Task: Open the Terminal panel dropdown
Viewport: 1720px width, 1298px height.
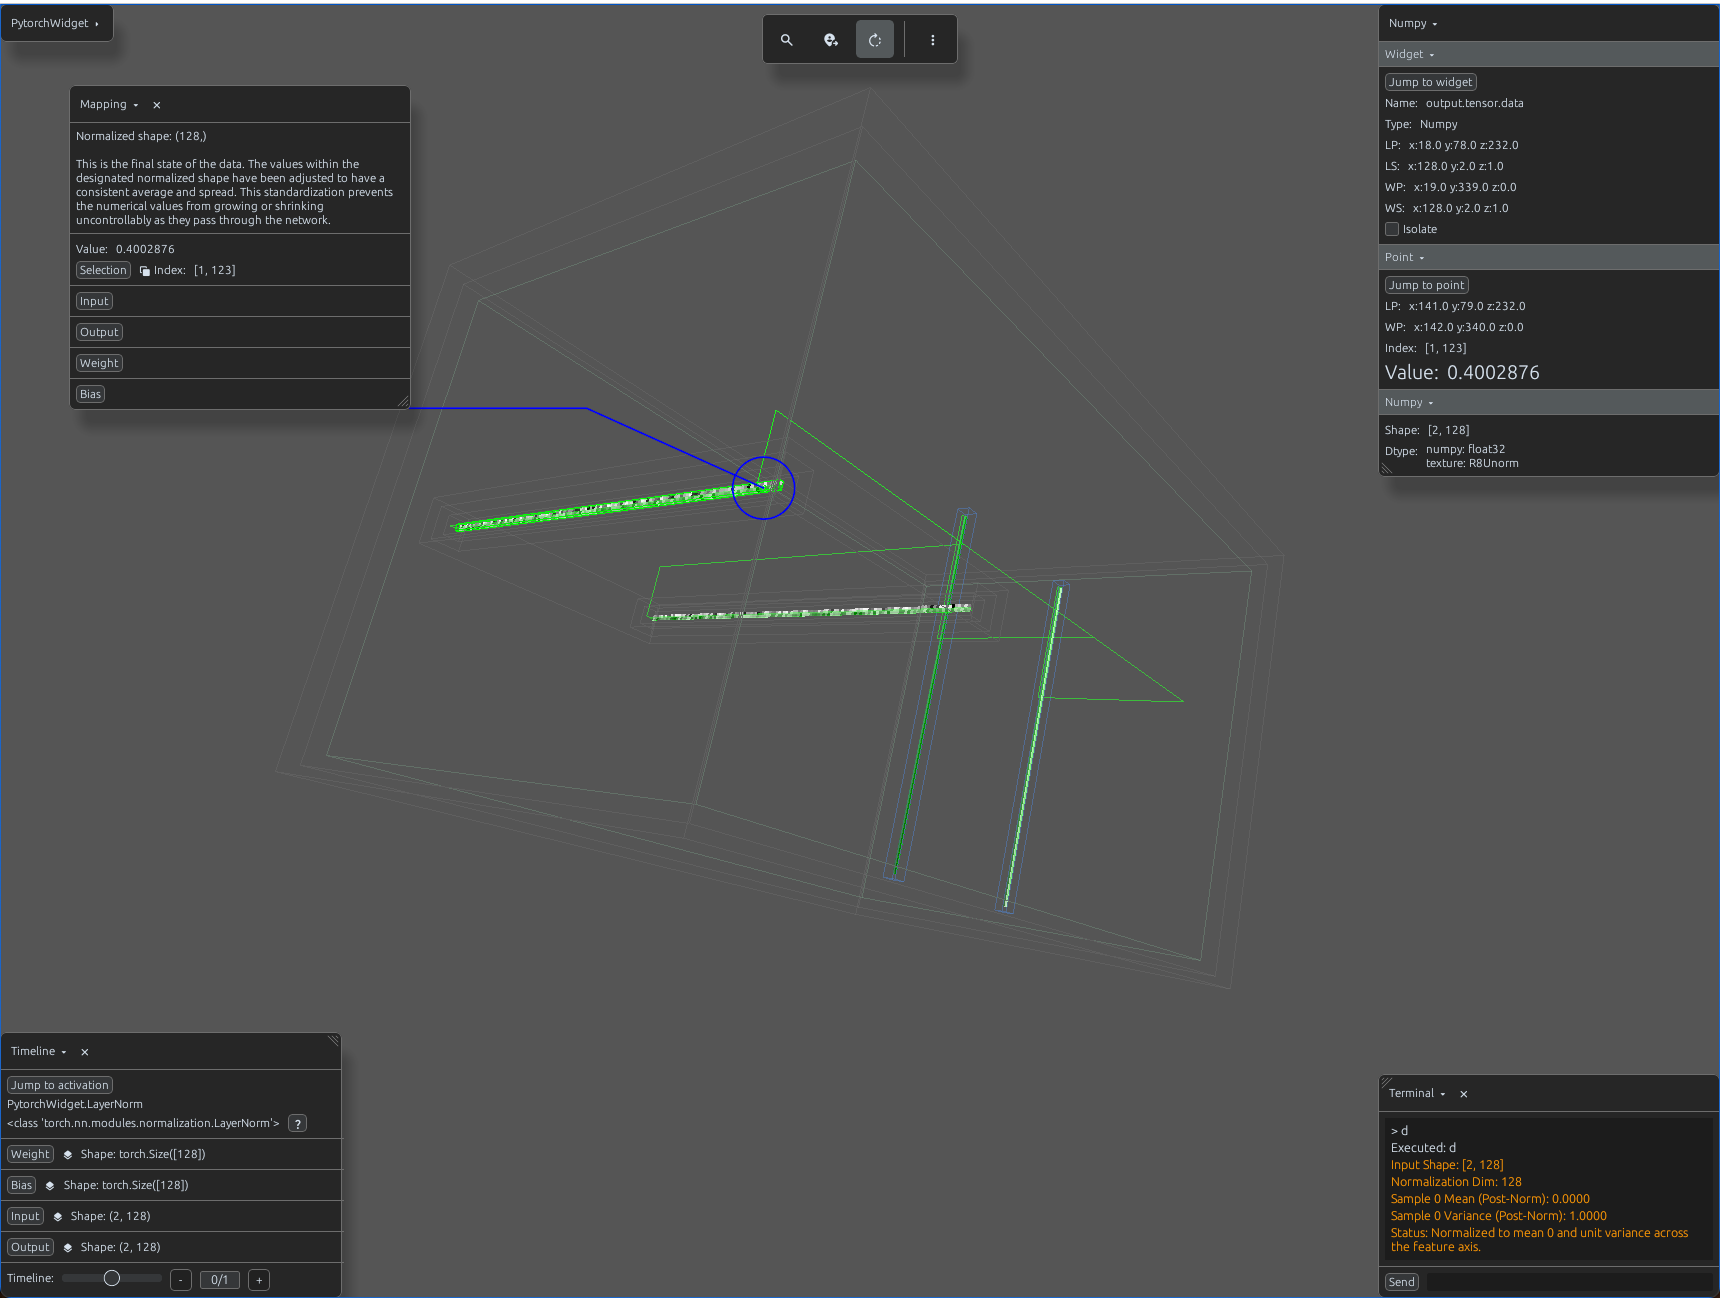Action: (1417, 1093)
